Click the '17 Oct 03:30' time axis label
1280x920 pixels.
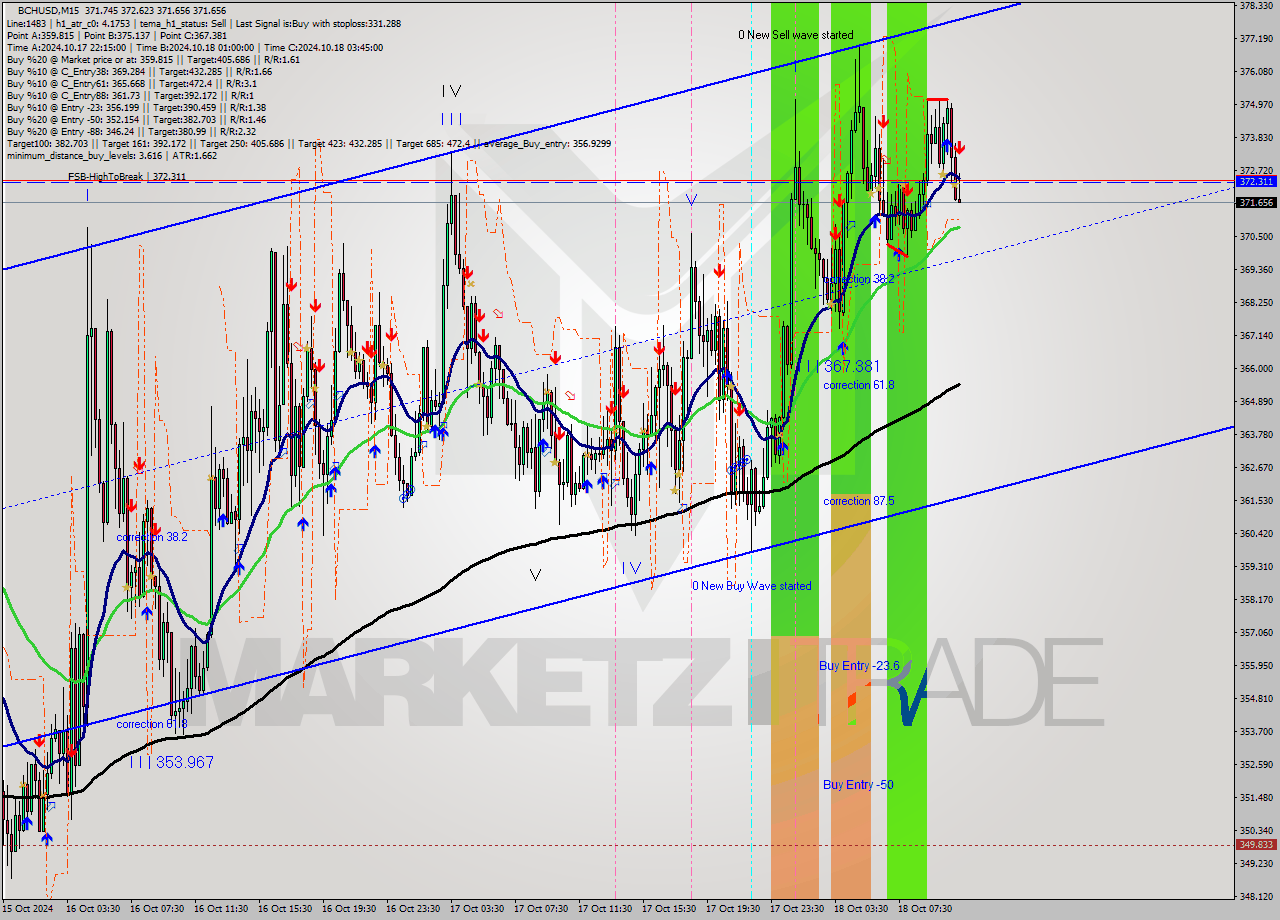click(477, 909)
